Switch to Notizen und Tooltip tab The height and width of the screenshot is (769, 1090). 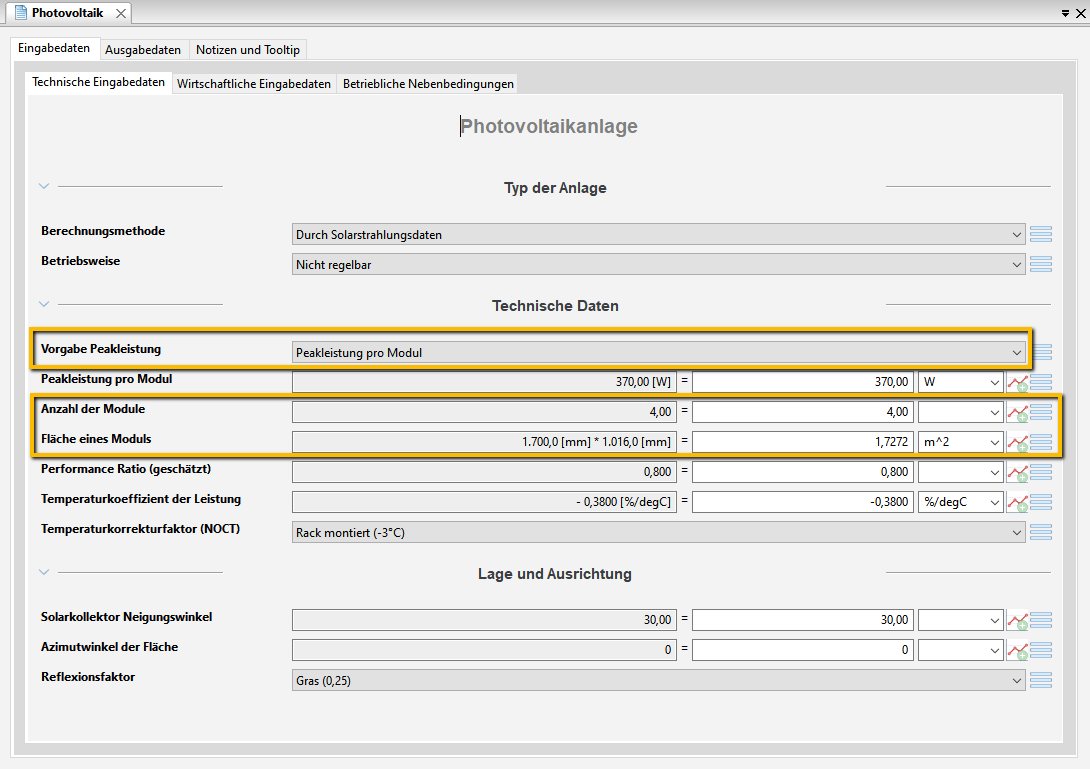click(247, 49)
